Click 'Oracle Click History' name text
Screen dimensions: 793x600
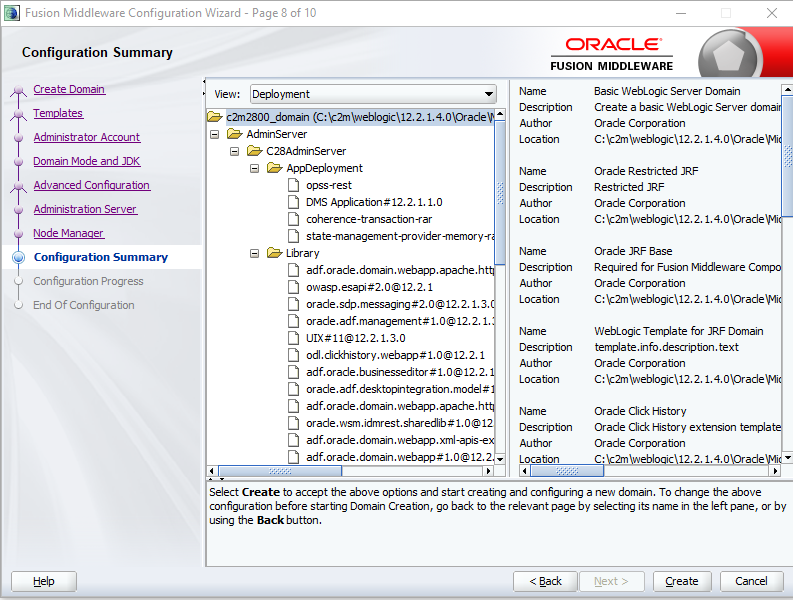point(640,411)
